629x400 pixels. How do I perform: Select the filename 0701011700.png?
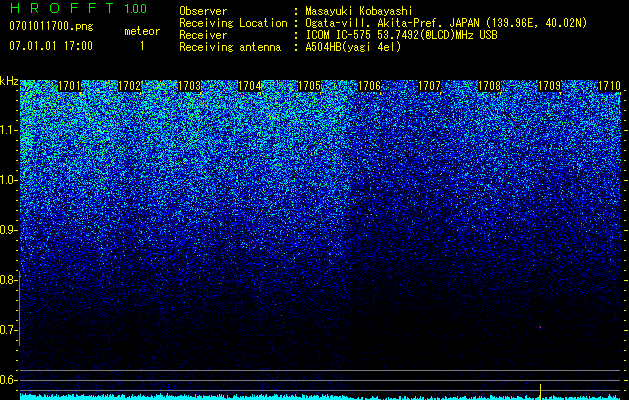[51, 27]
